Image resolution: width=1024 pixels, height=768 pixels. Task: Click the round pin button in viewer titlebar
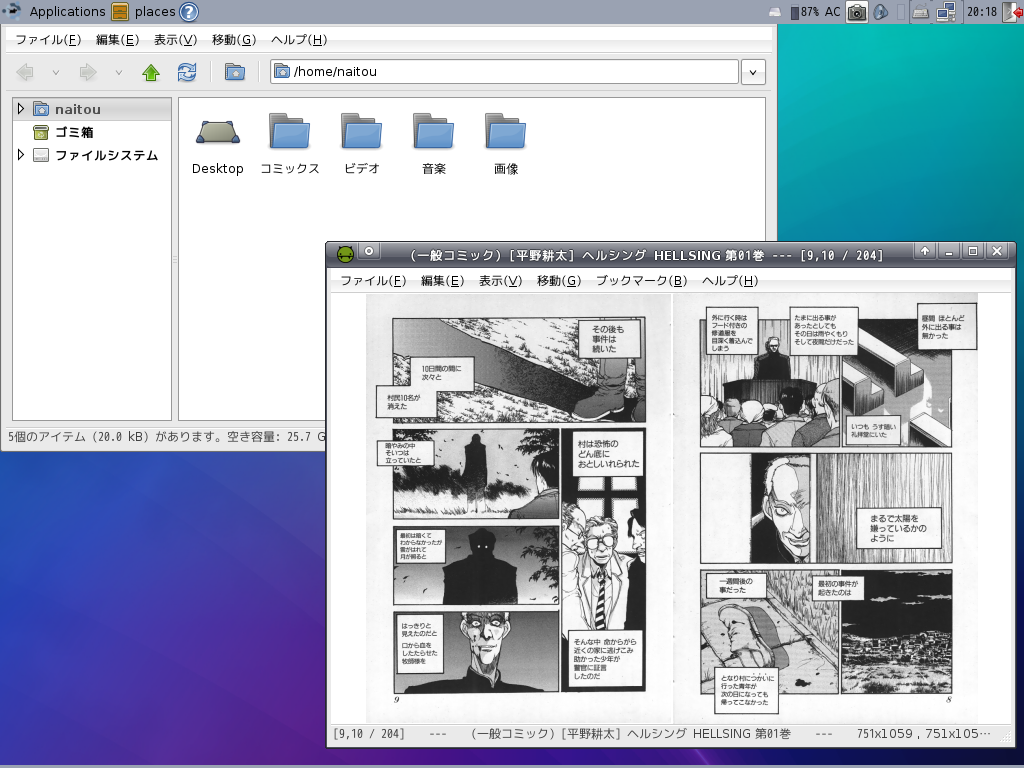pos(369,251)
